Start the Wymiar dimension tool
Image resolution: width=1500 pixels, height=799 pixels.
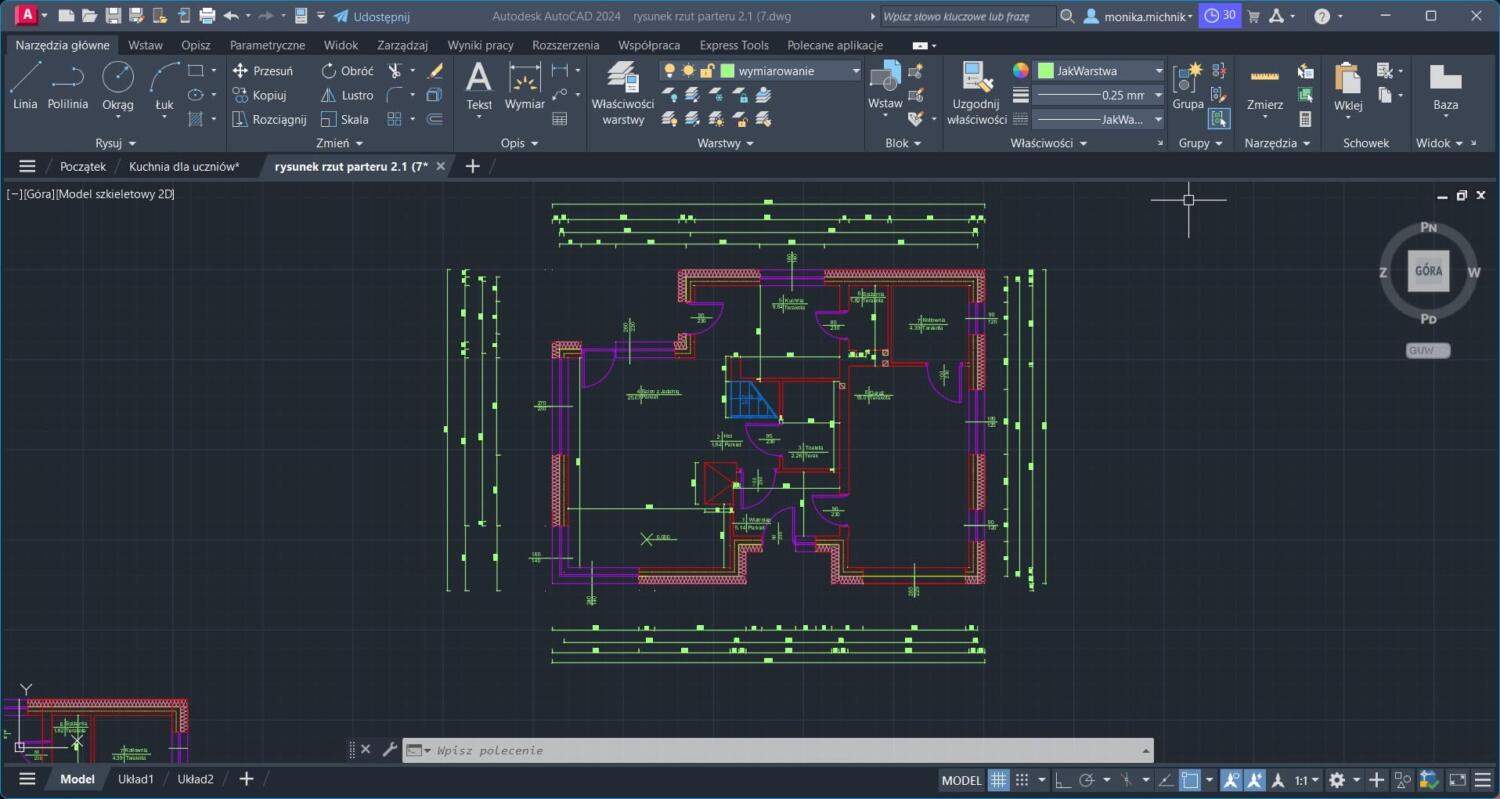(525, 86)
